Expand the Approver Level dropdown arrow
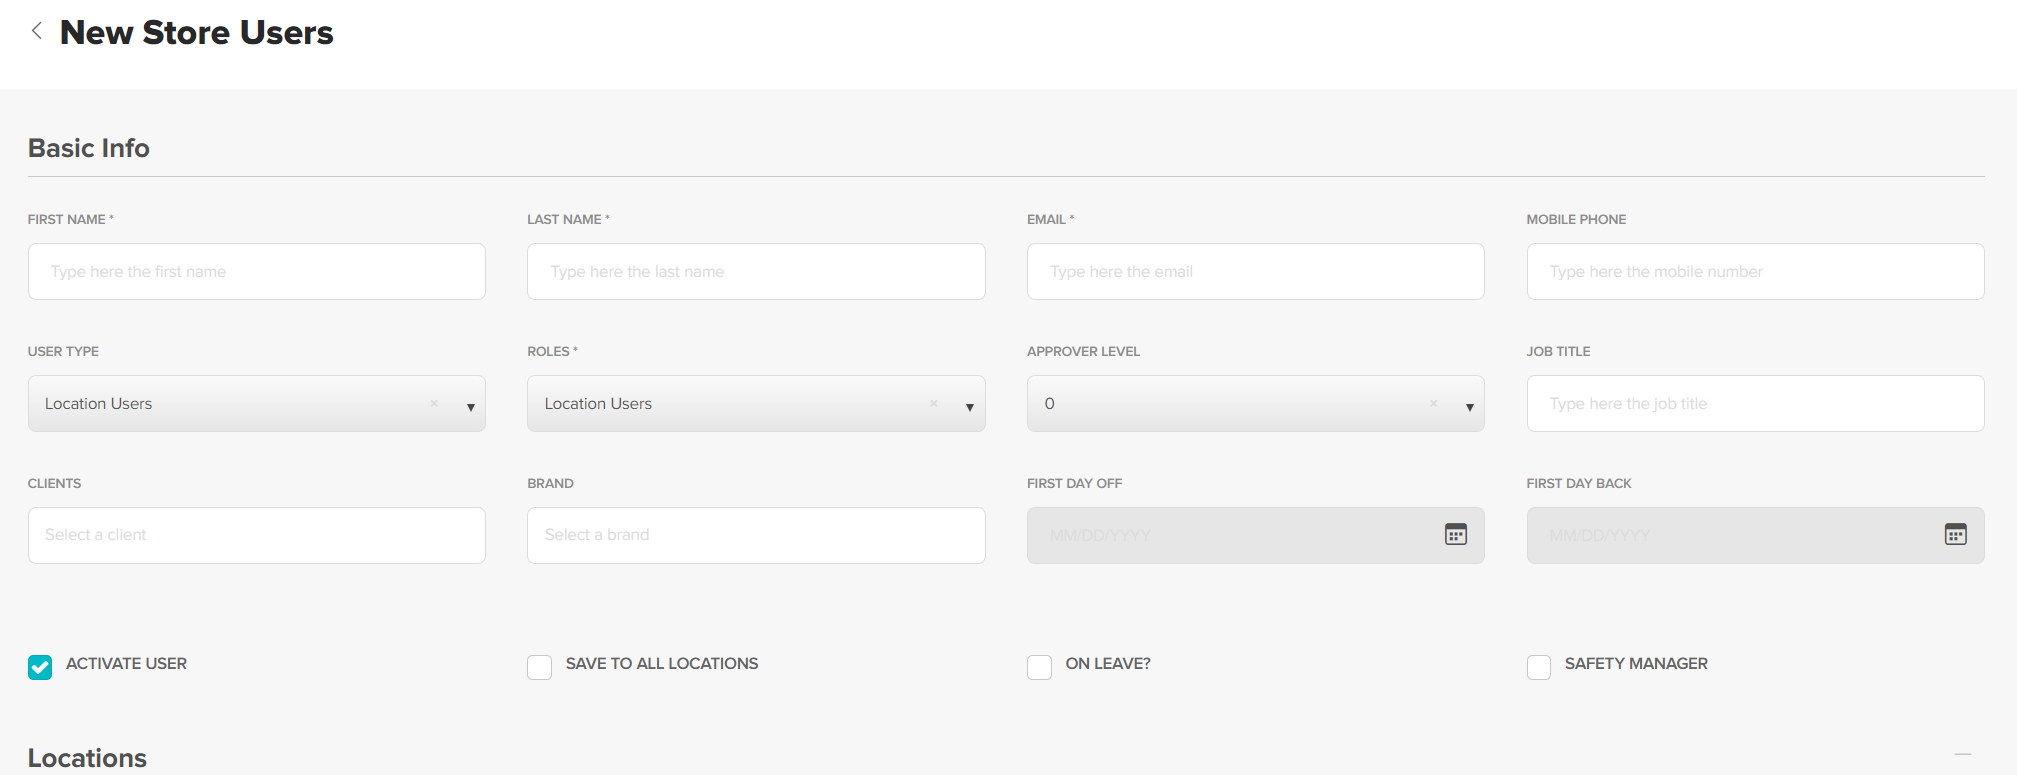Screen dimensions: 2017x775 click(1469, 407)
